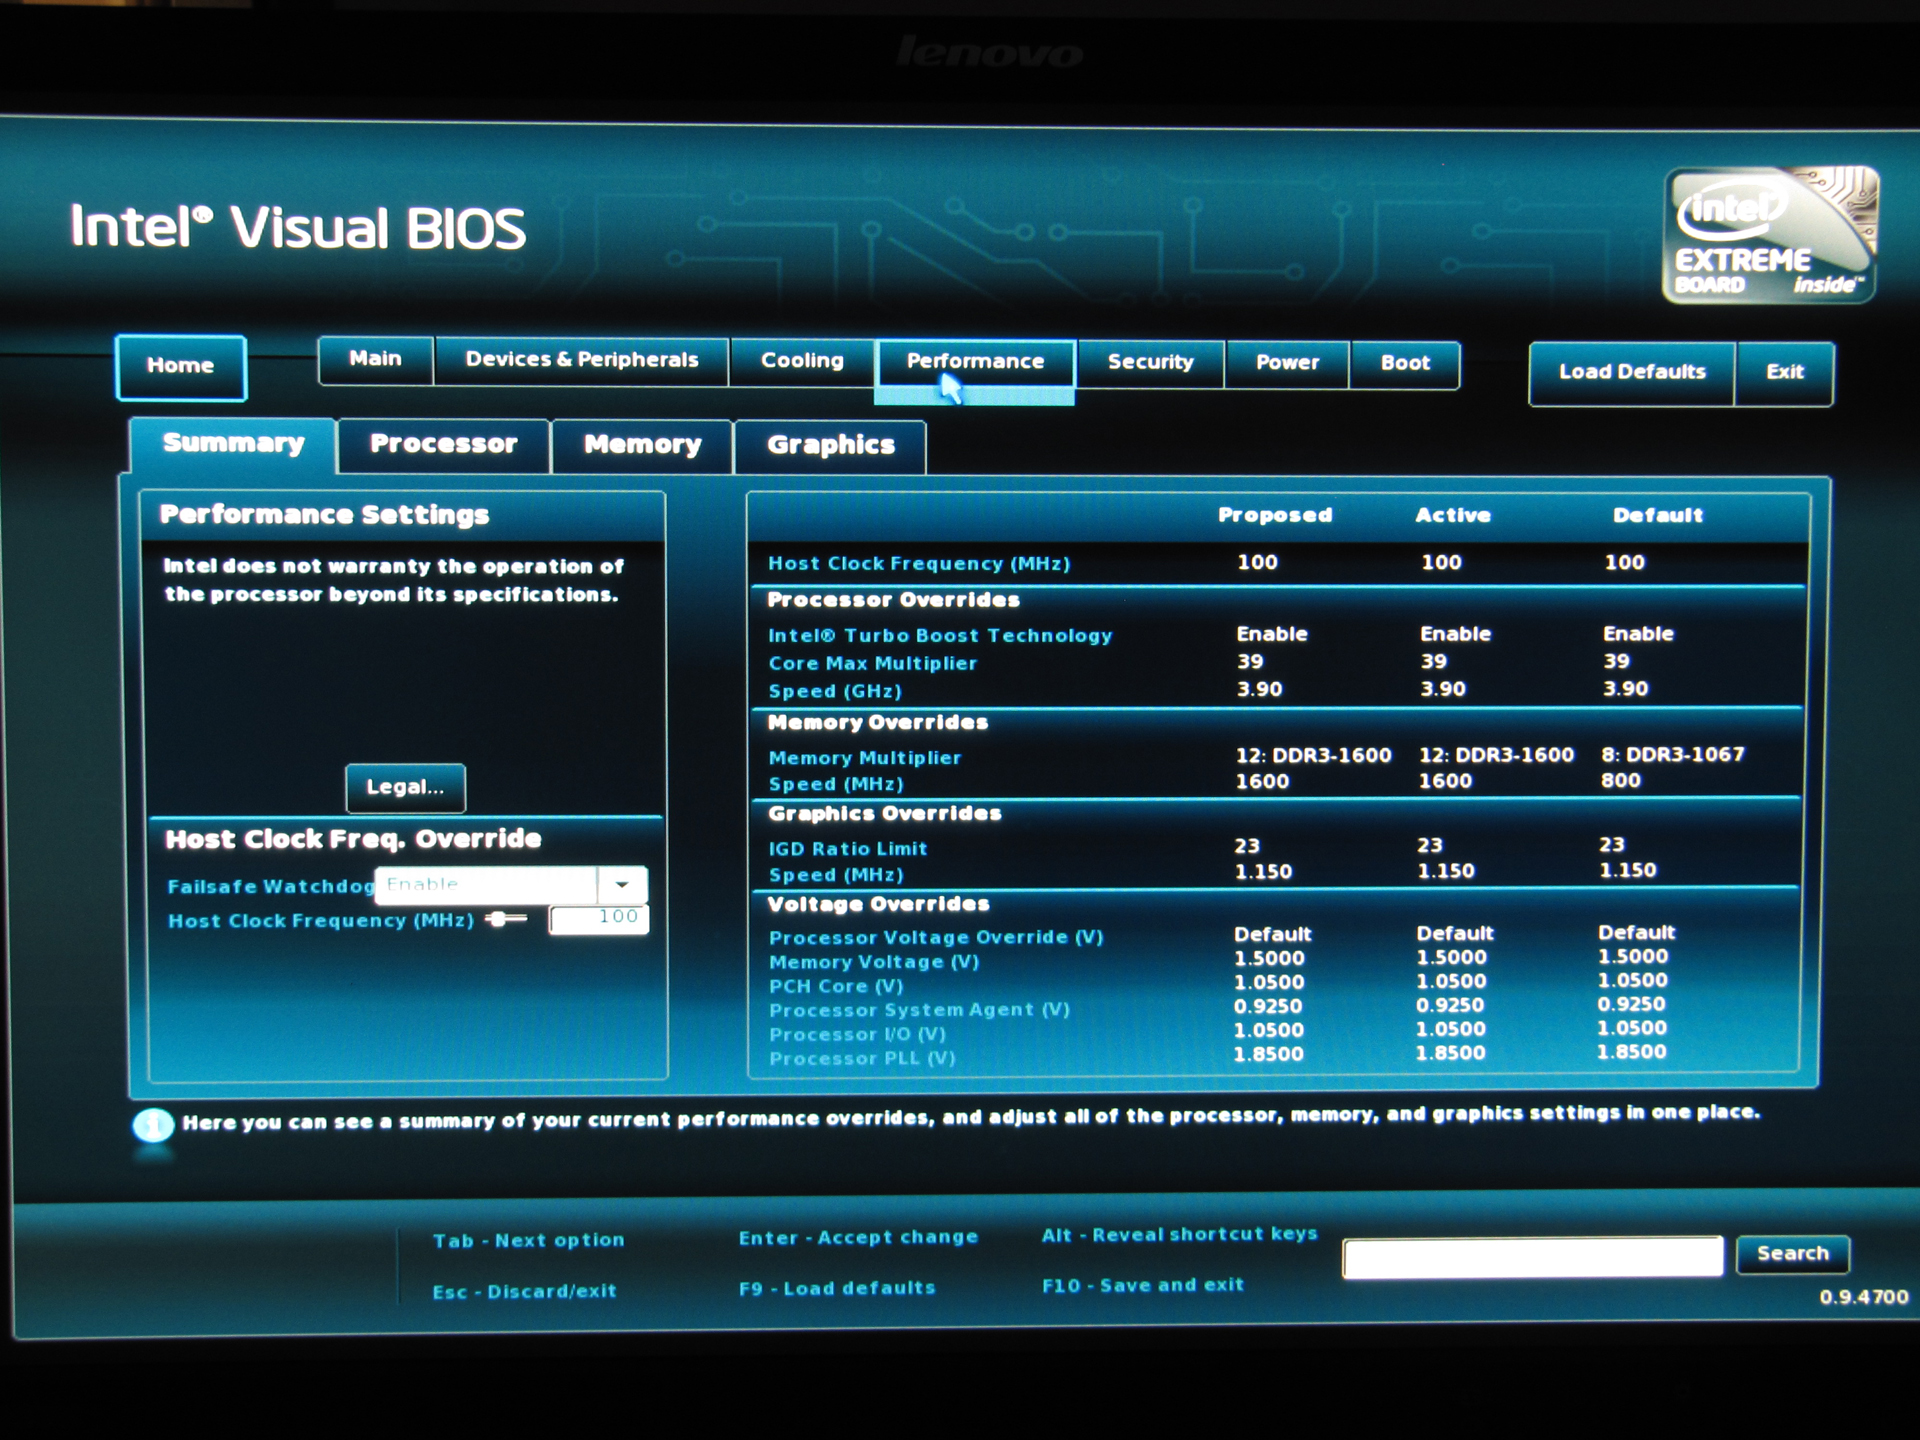Click Esc - Discard/exit hint

[x=524, y=1292]
